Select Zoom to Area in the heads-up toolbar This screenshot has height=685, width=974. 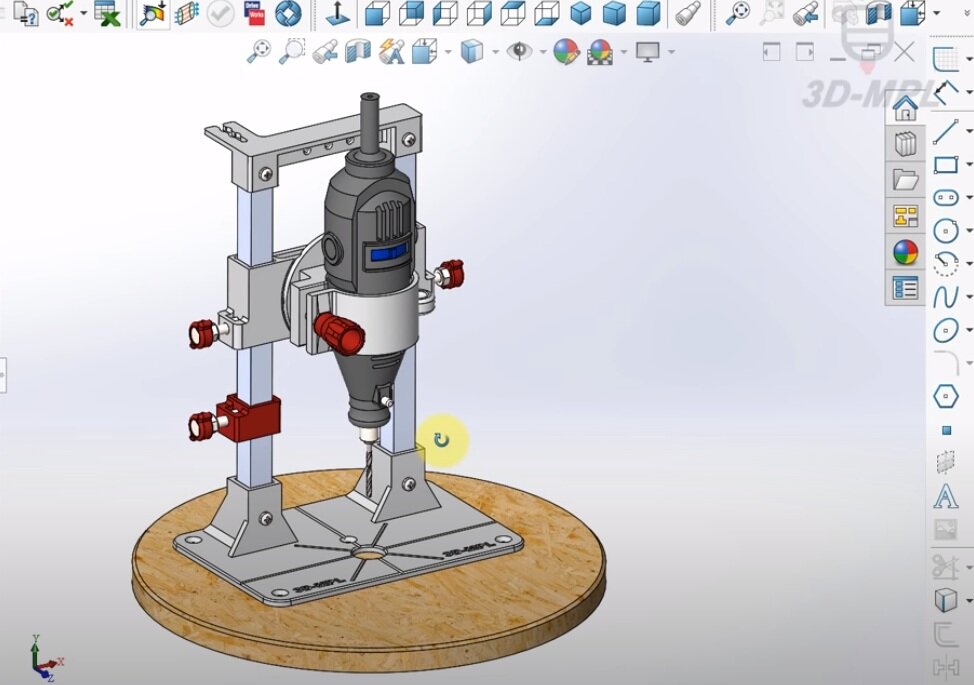[292, 52]
